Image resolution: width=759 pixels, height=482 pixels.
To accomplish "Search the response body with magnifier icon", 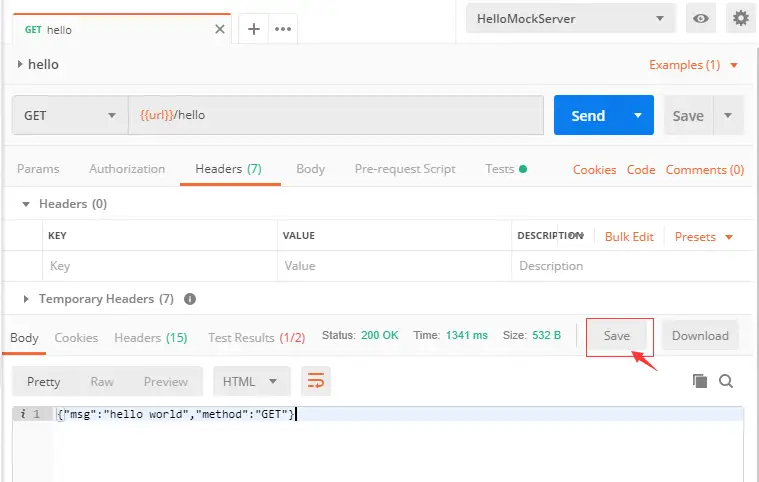I will pos(726,381).
